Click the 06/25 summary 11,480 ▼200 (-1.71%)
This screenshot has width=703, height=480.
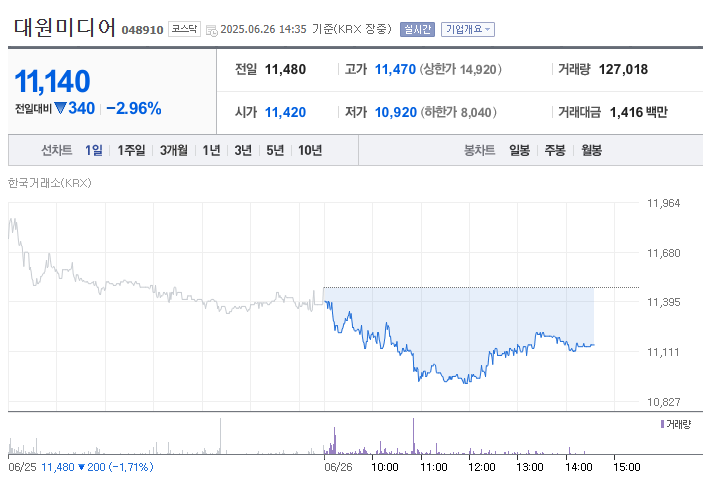[x=97, y=467]
